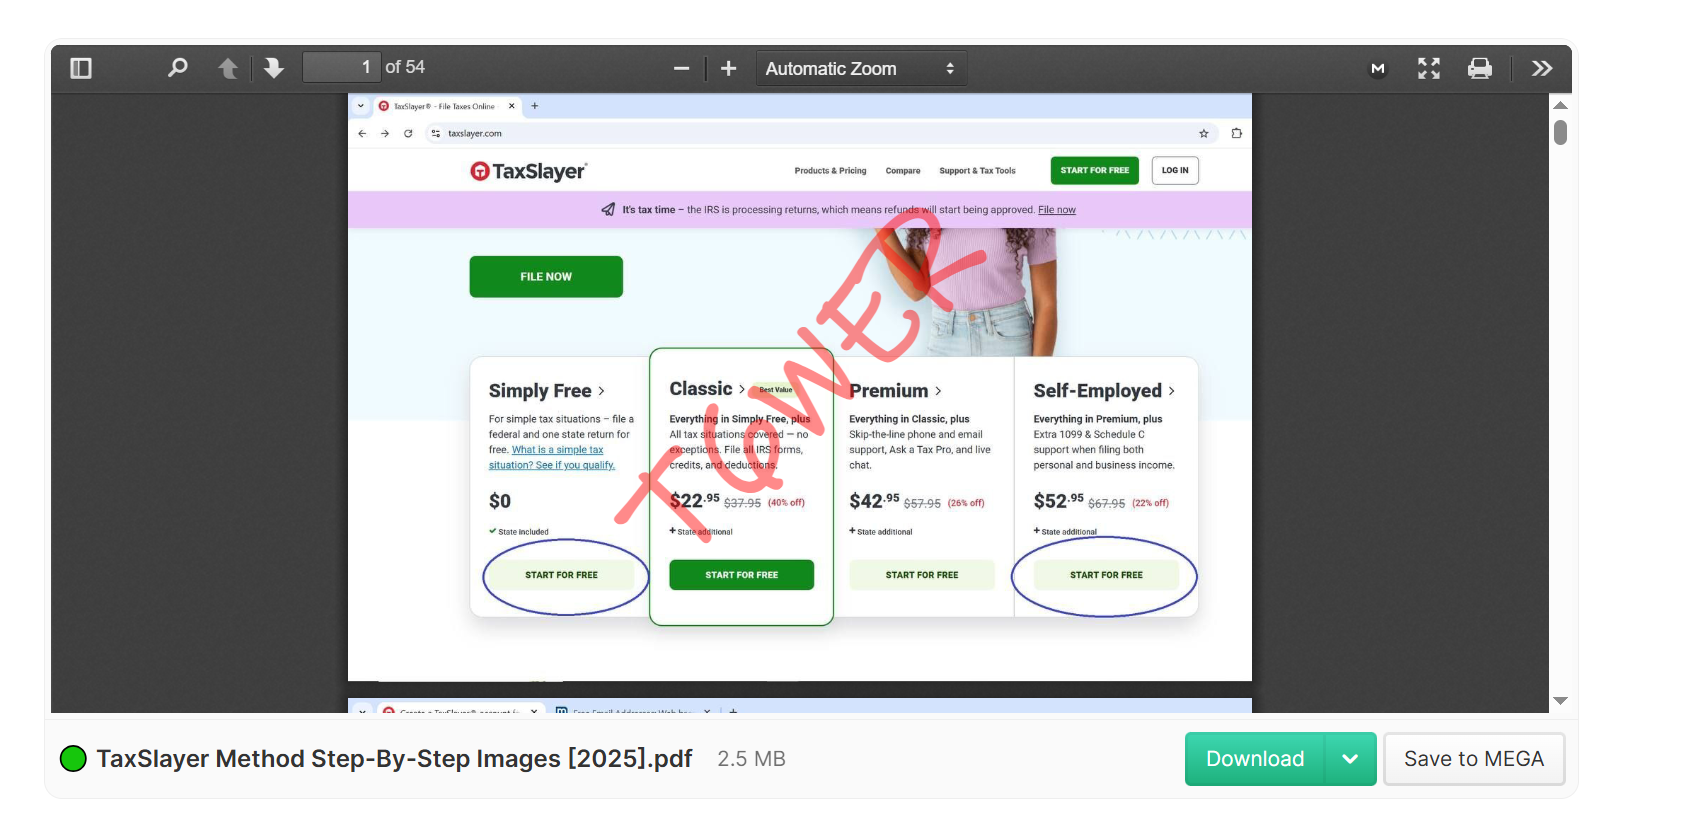Zoom out of the PDF
This screenshot has height=836, width=1696.
[x=681, y=68]
